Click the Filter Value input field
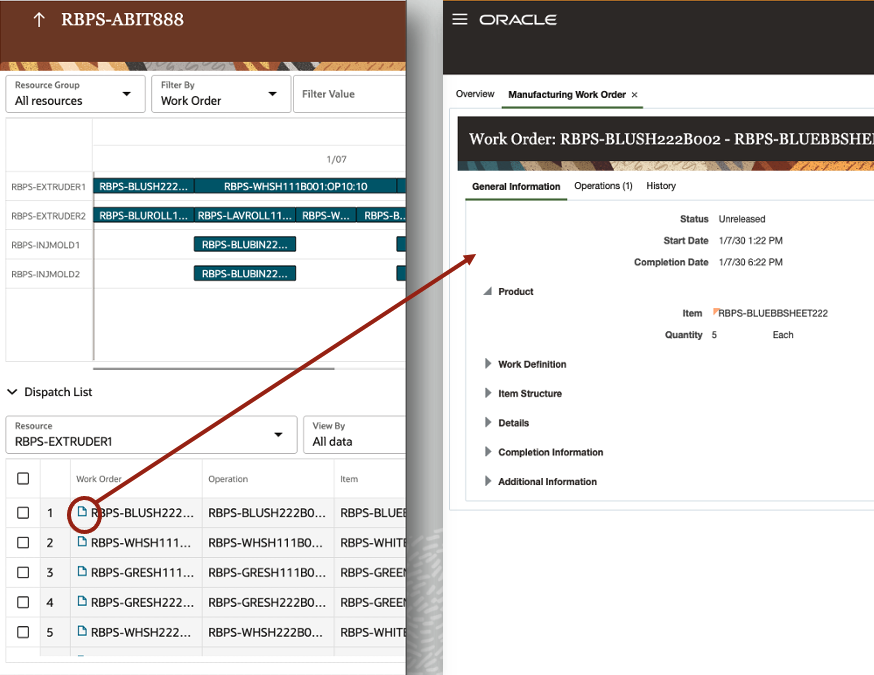The image size is (874, 675). (x=349, y=94)
